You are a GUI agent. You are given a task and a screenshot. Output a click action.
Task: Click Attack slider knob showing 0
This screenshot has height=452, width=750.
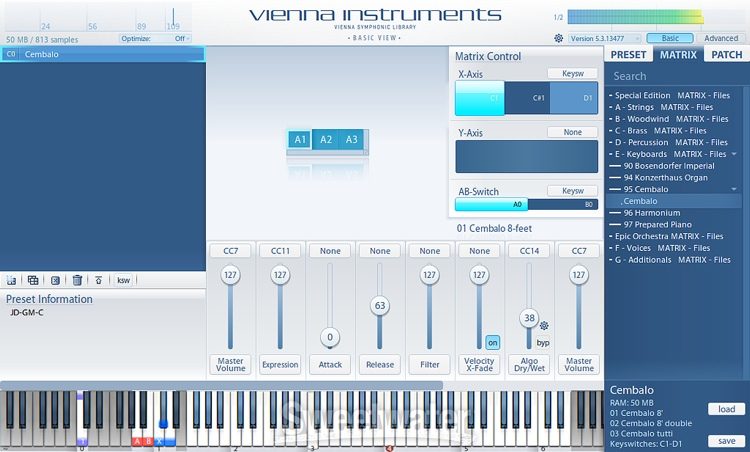(x=330, y=337)
